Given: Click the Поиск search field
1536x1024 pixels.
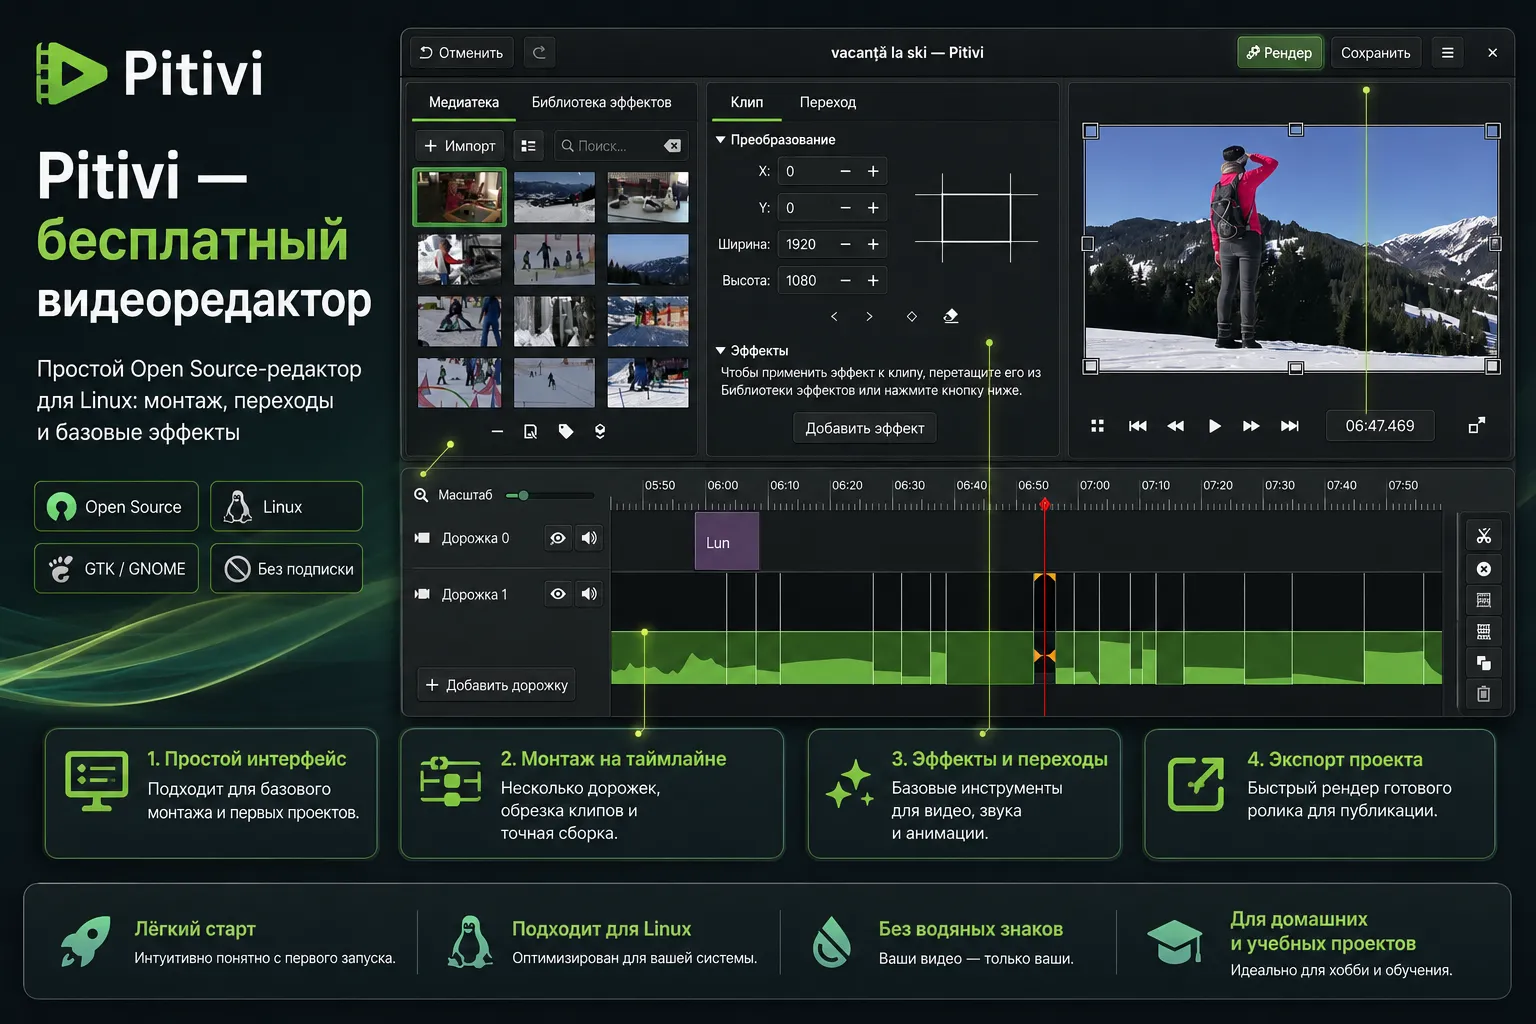Looking at the screenshot, I should click(x=620, y=146).
